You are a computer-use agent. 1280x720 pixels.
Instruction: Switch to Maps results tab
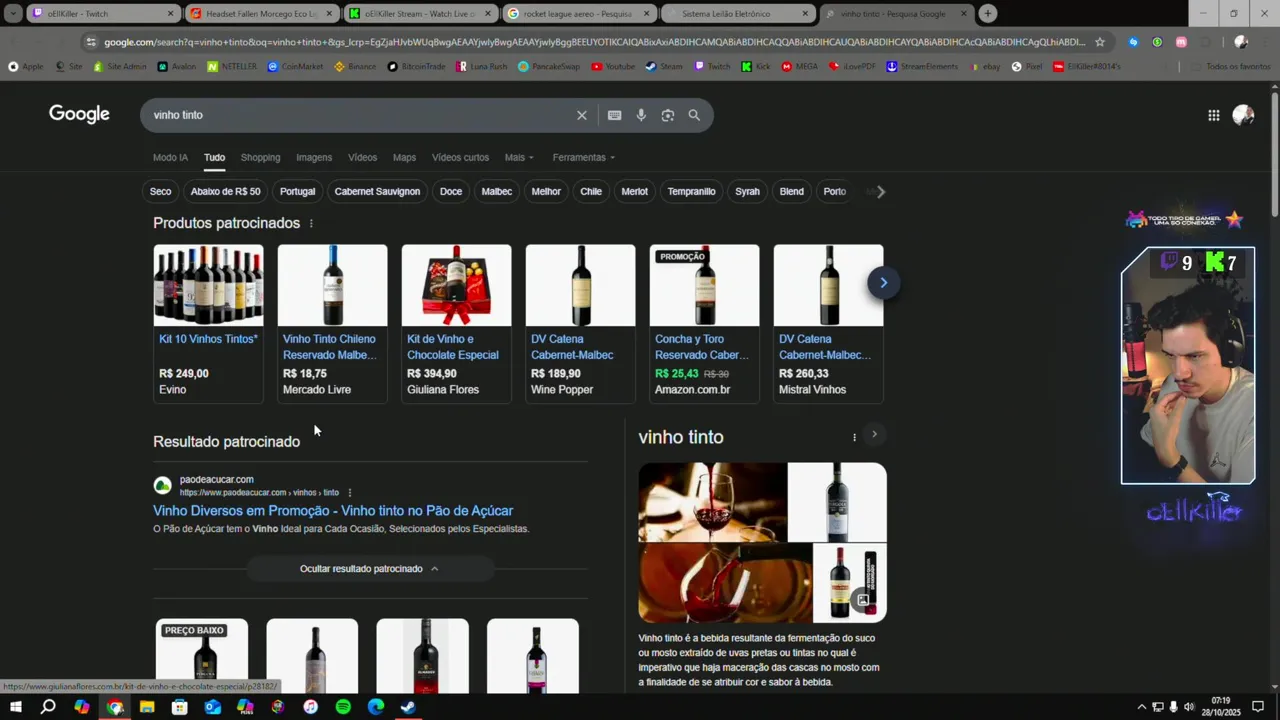coord(404,157)
